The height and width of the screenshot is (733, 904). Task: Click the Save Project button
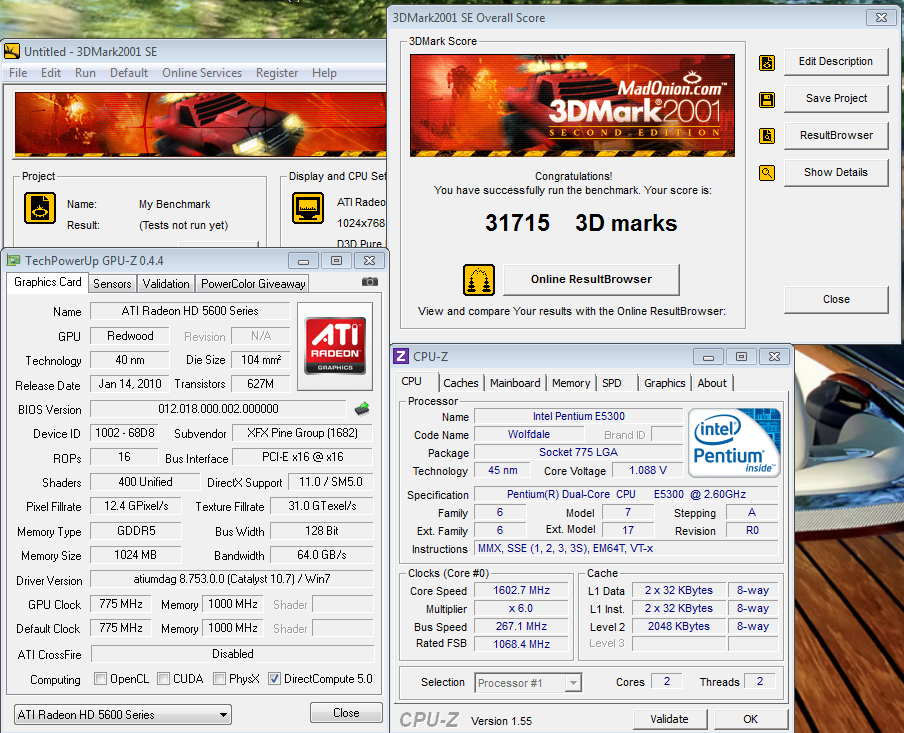pos(835,98)
